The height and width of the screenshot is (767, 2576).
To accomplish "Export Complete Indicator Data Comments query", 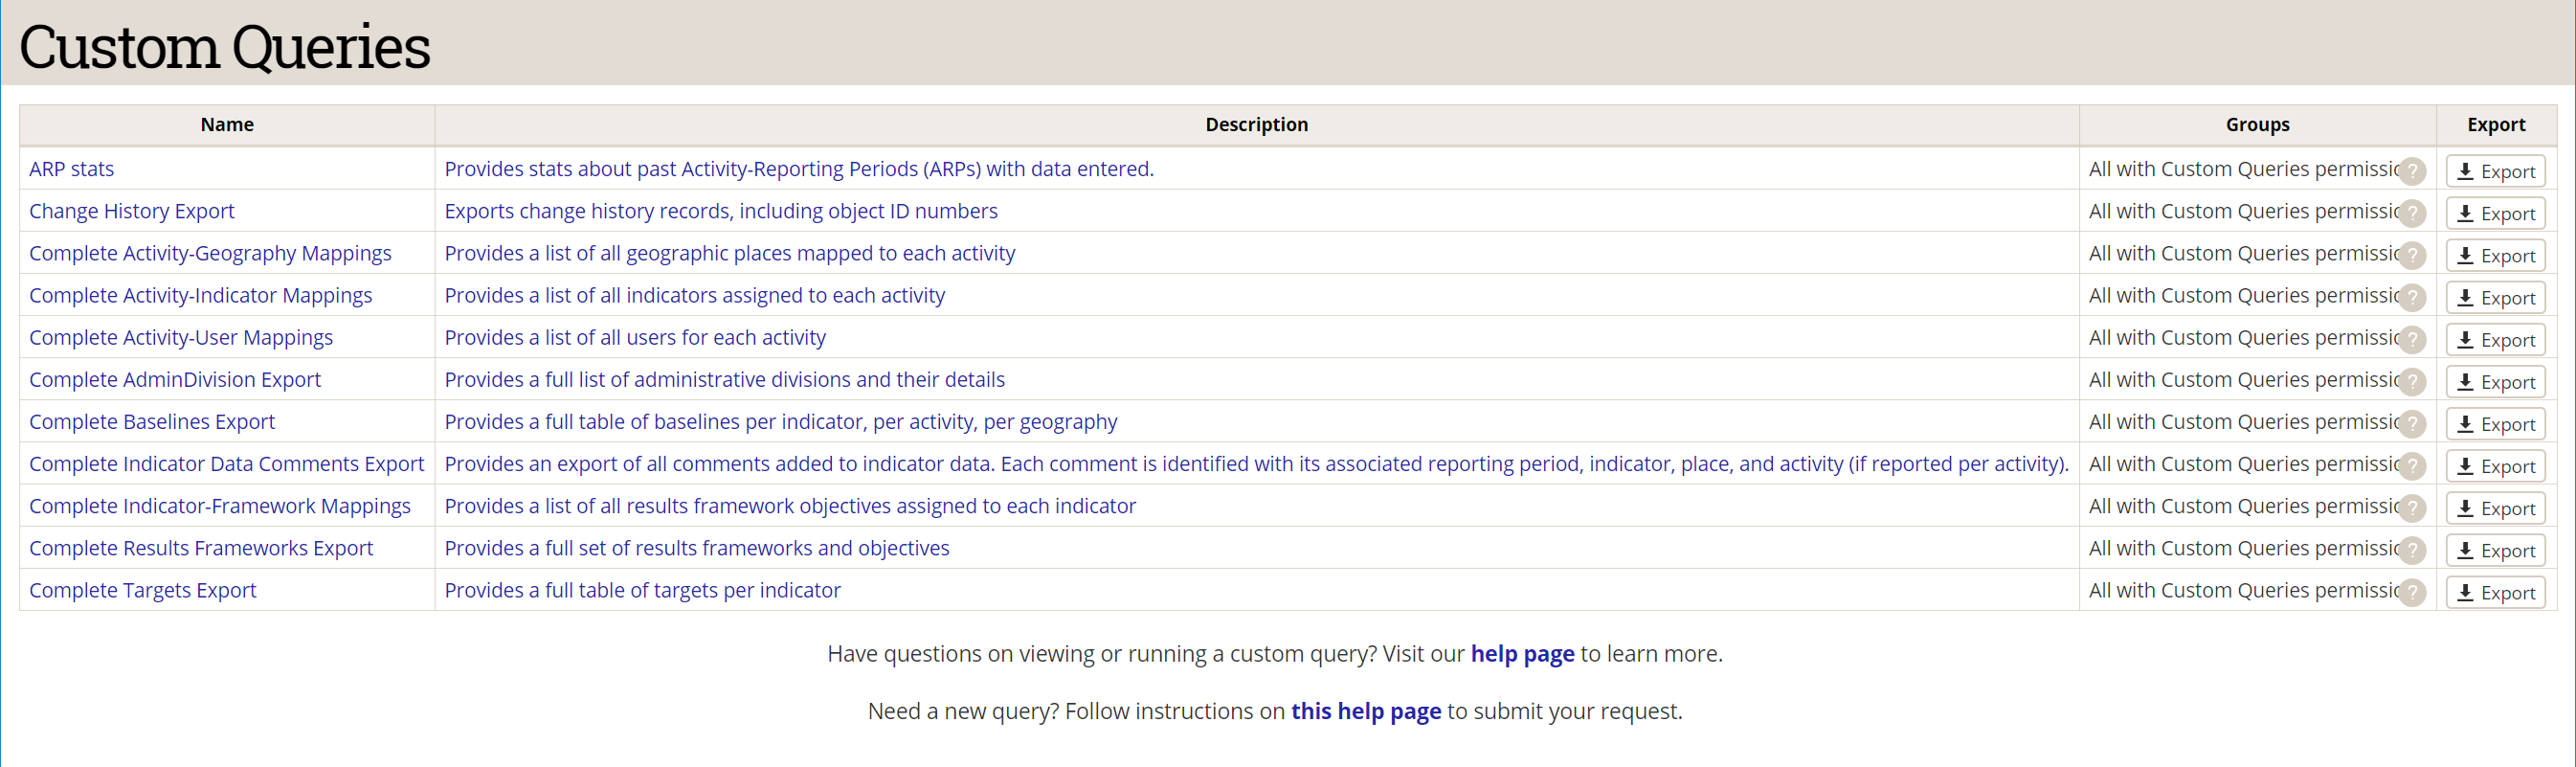I will [2495, 466].
